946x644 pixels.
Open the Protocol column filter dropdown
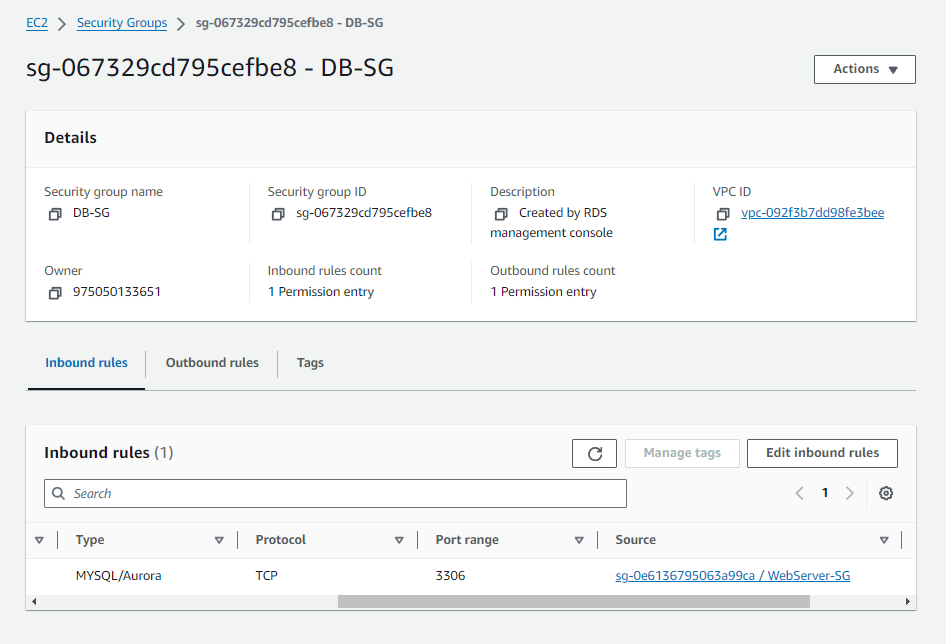[x=399, y=539]
